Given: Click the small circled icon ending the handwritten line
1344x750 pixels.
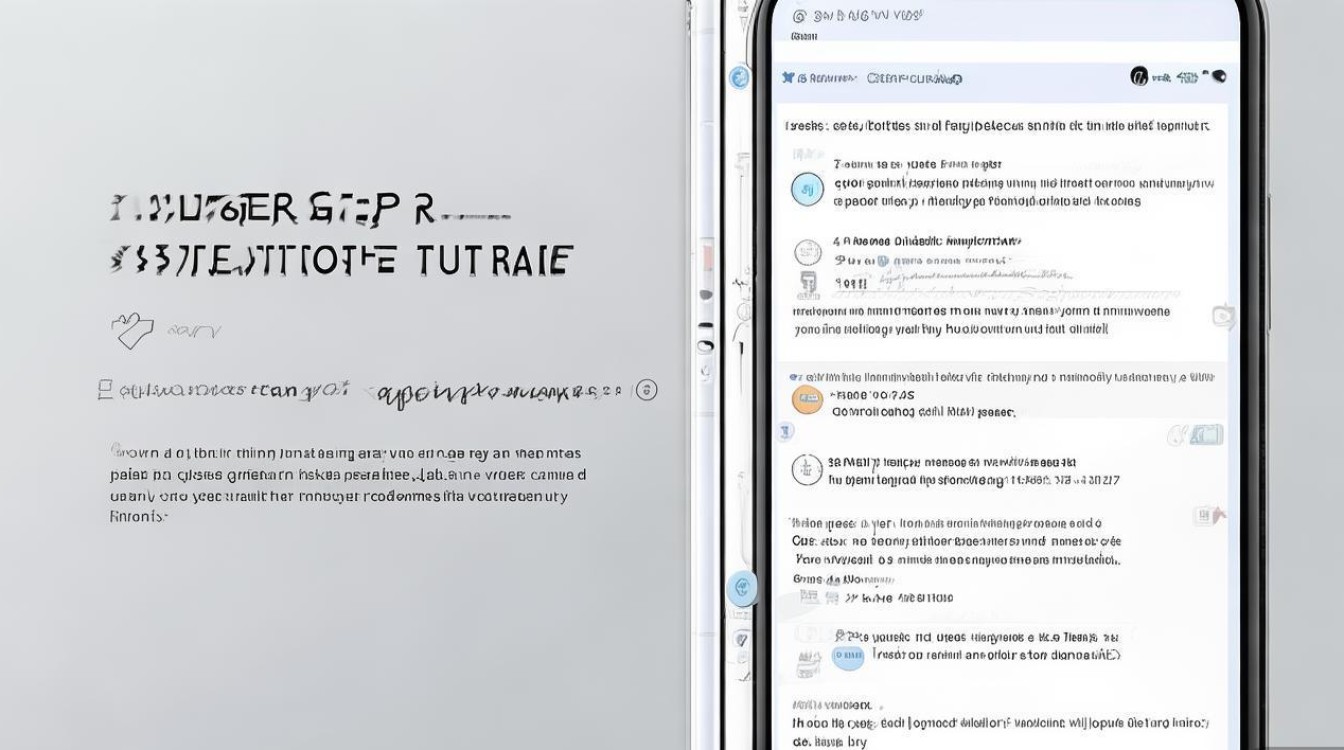Looking at the screenshot, I should 647,390.
